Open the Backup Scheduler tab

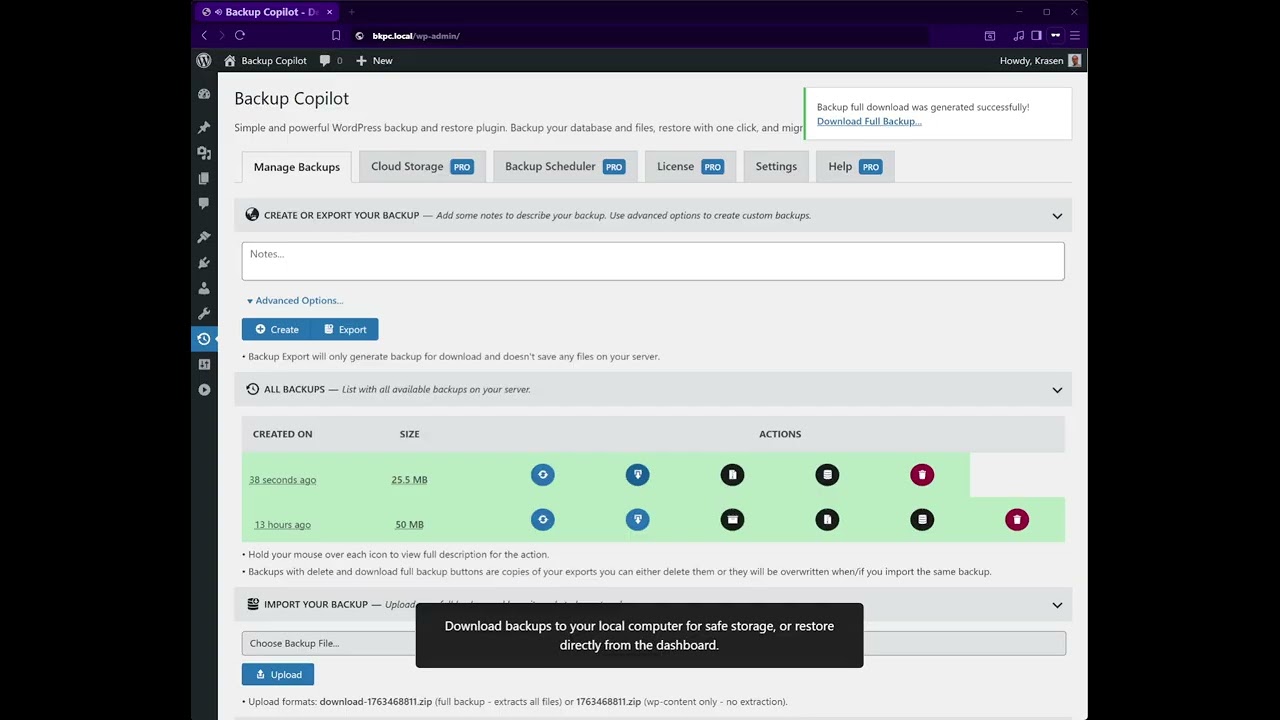pos(565,167)
